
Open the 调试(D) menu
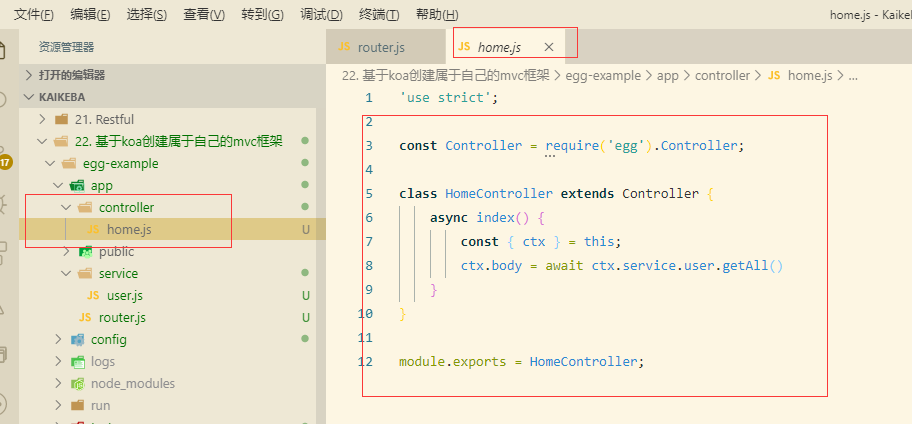tap(321, 15)
